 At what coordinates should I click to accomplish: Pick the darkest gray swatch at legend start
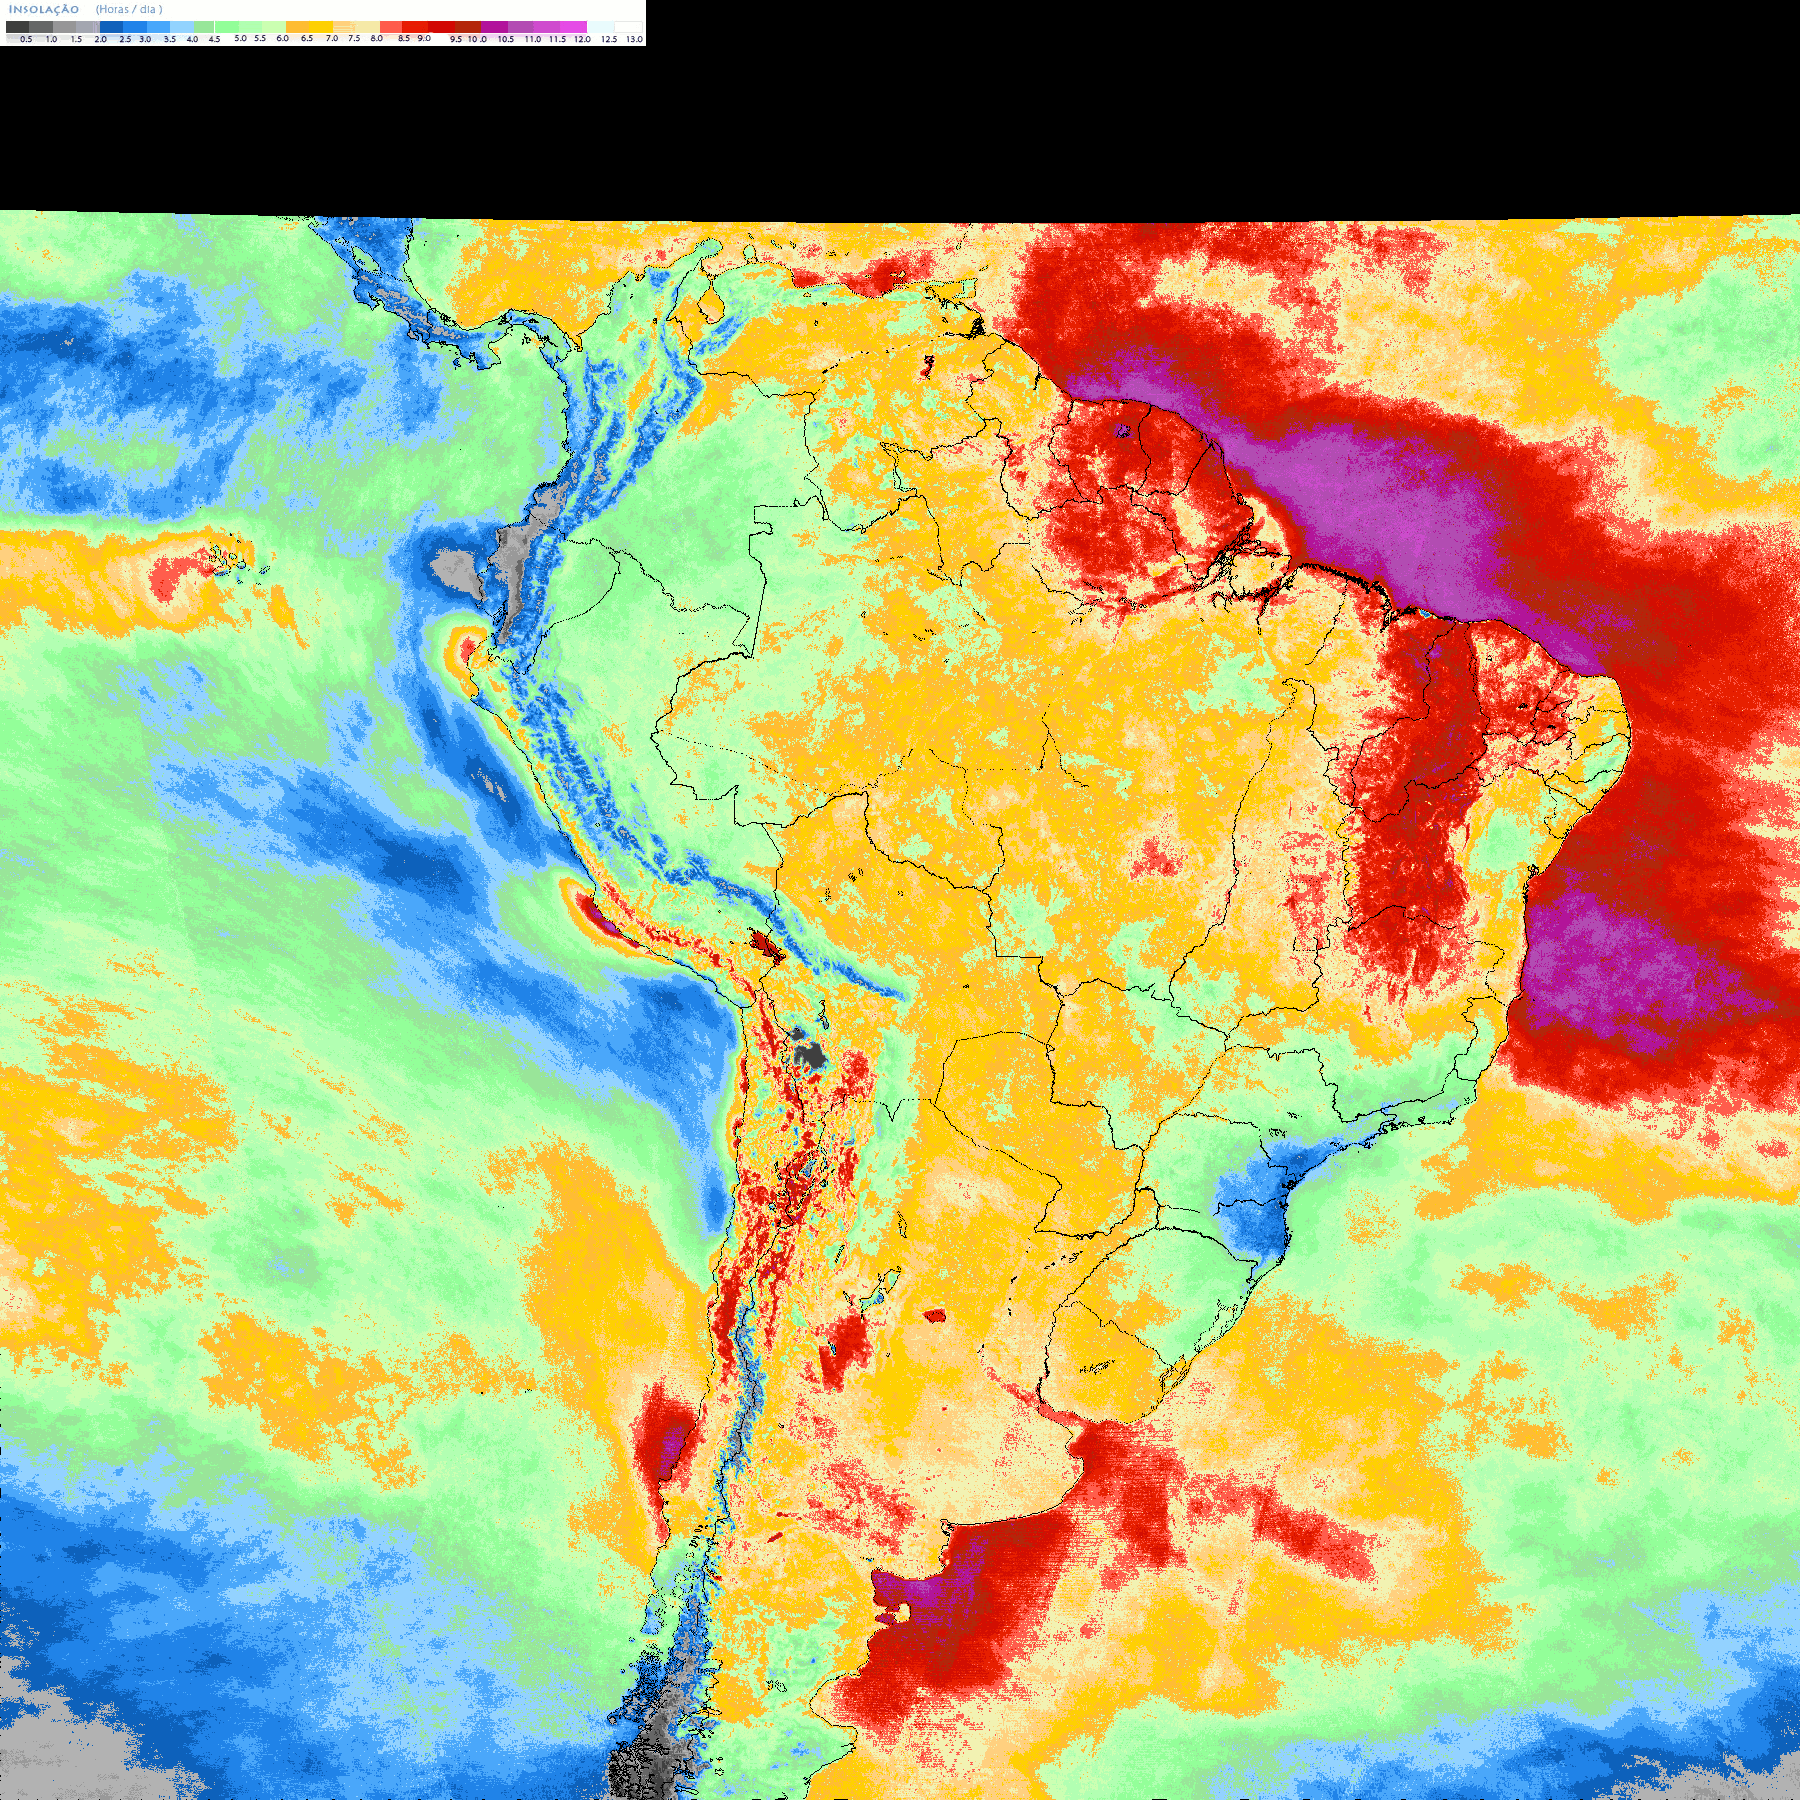tap(17, 27)
